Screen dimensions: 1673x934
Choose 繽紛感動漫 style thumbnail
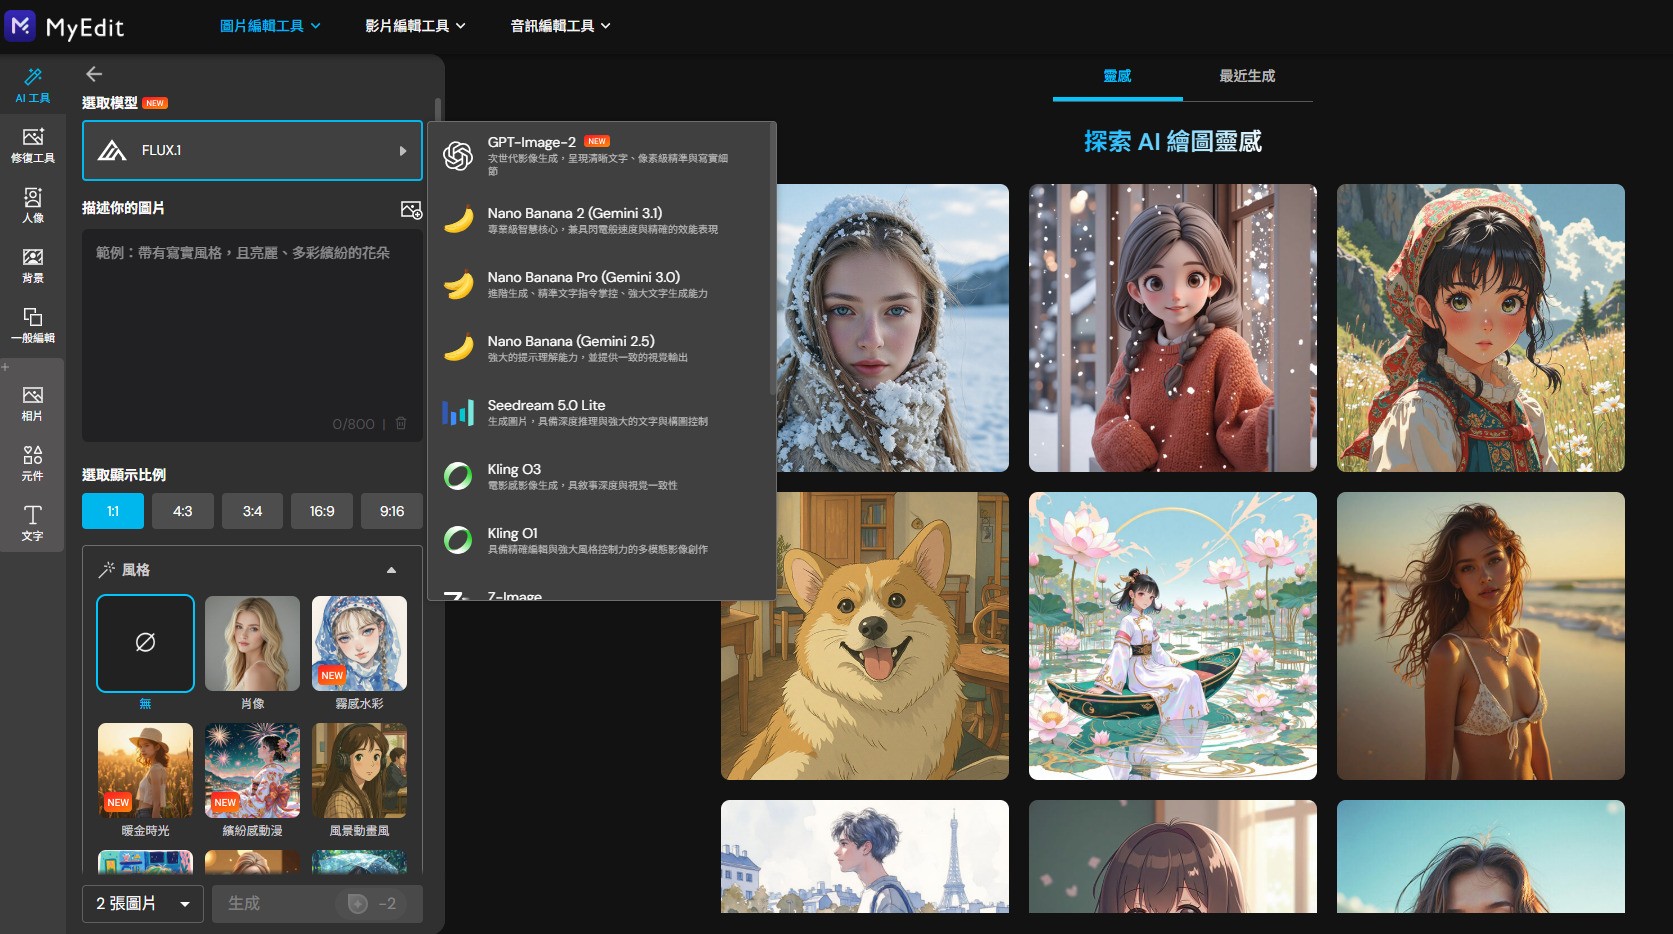[252, 770]
